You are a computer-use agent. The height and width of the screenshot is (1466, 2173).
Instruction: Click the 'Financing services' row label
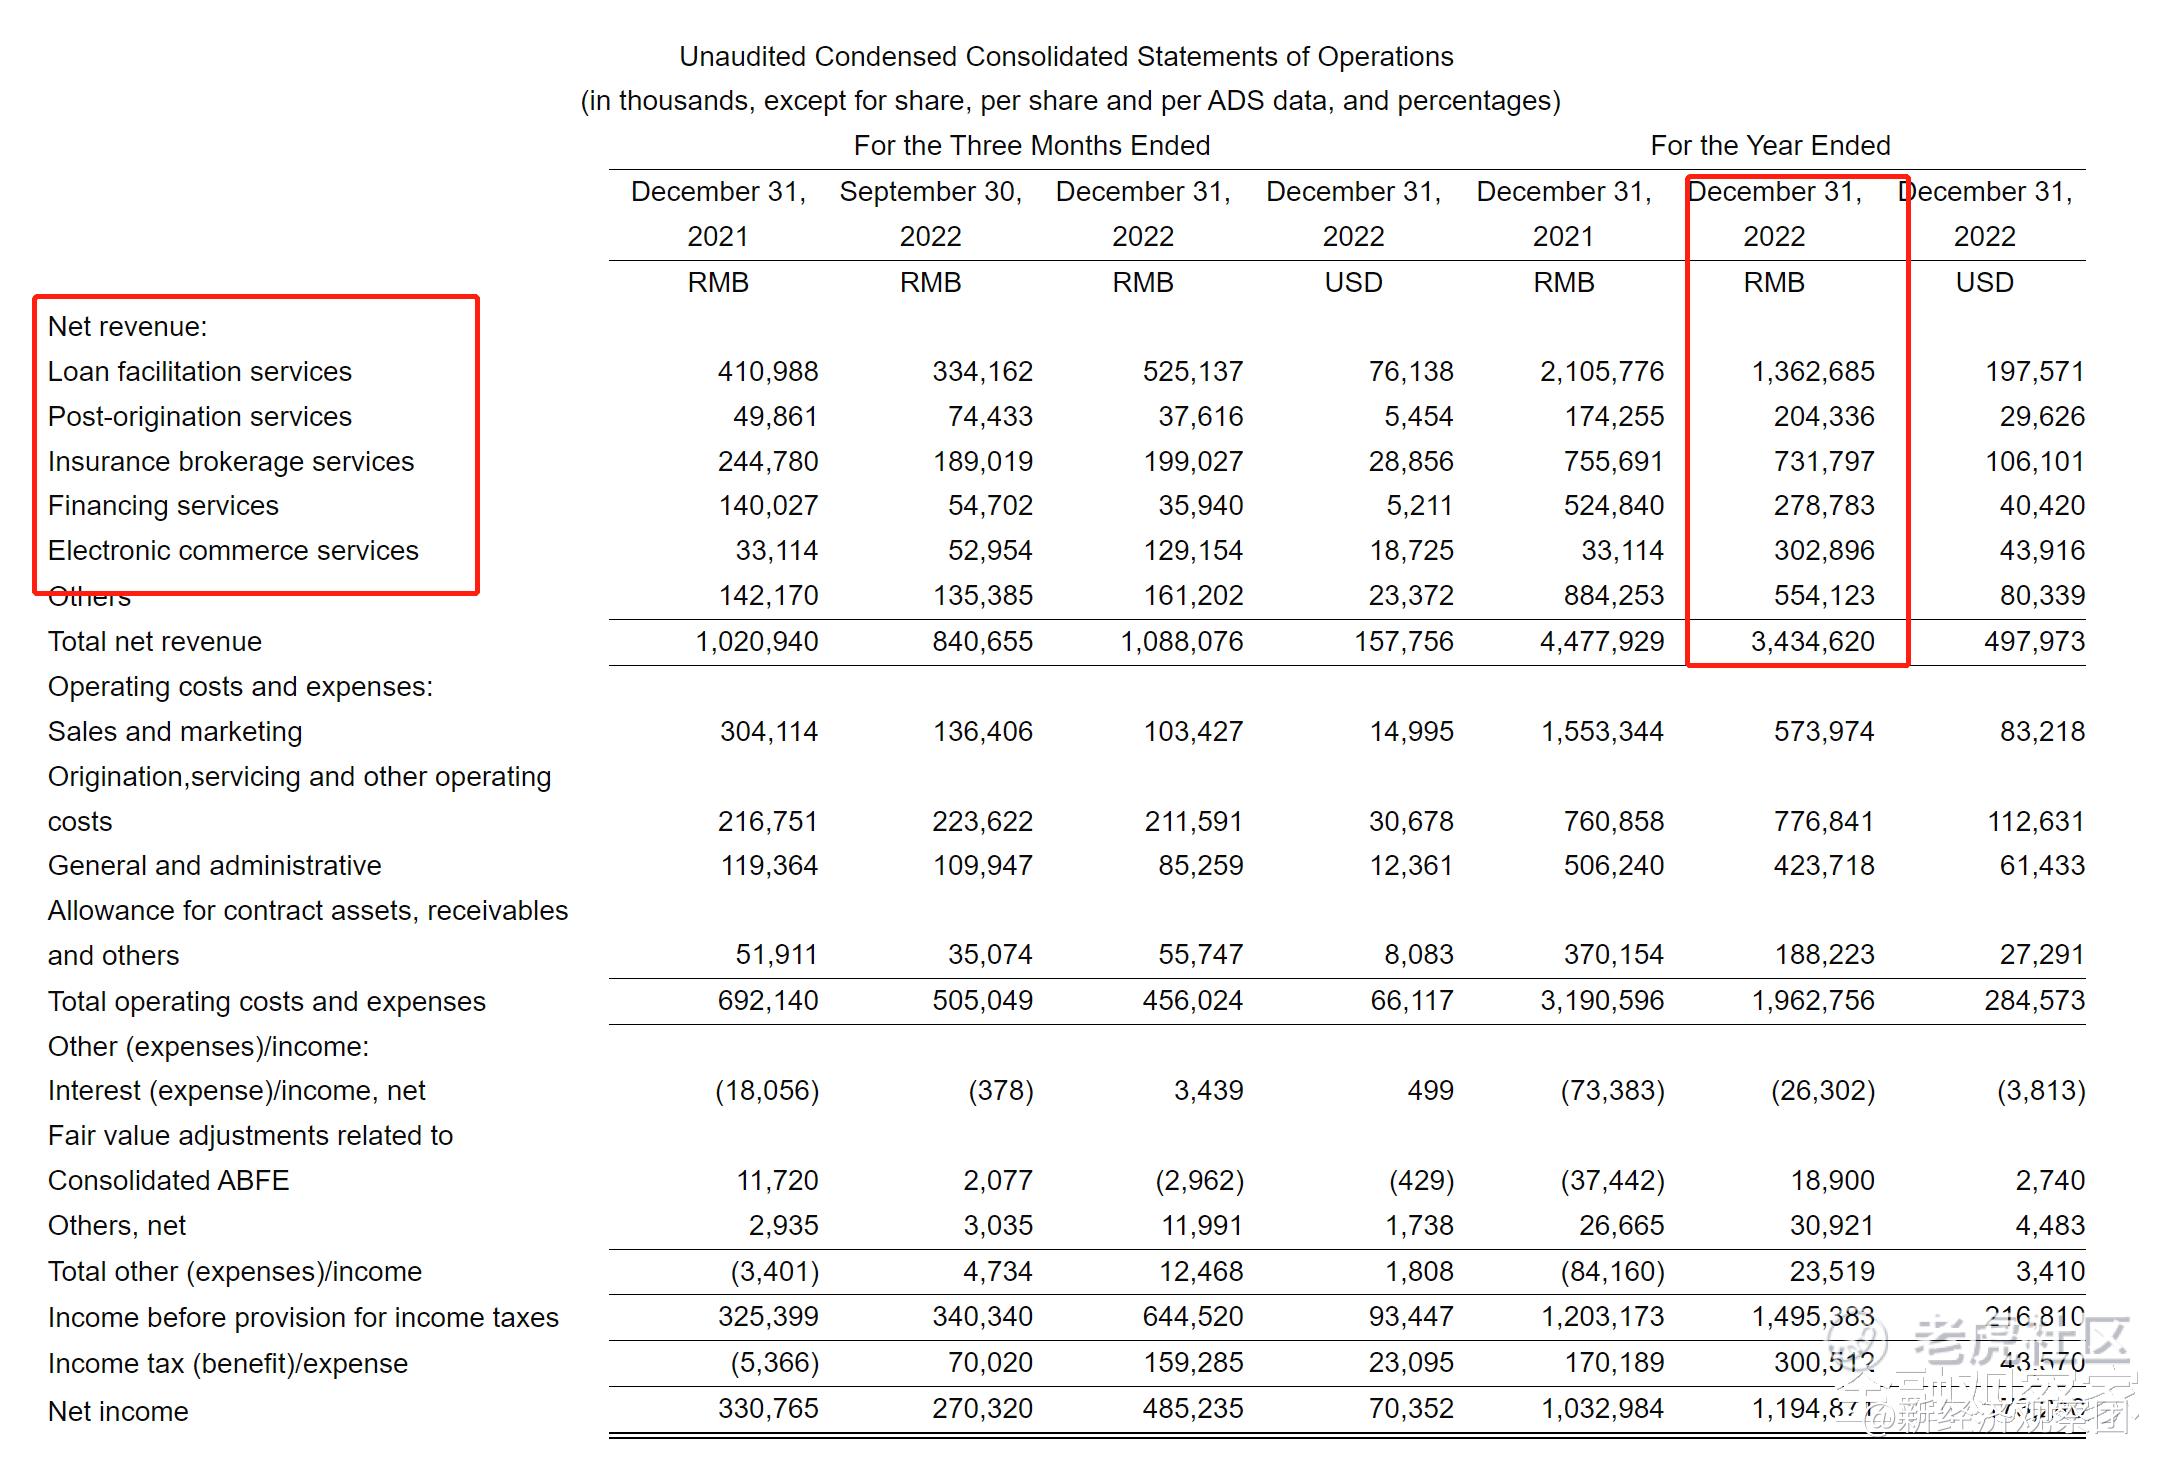click(x=163, y=506)
